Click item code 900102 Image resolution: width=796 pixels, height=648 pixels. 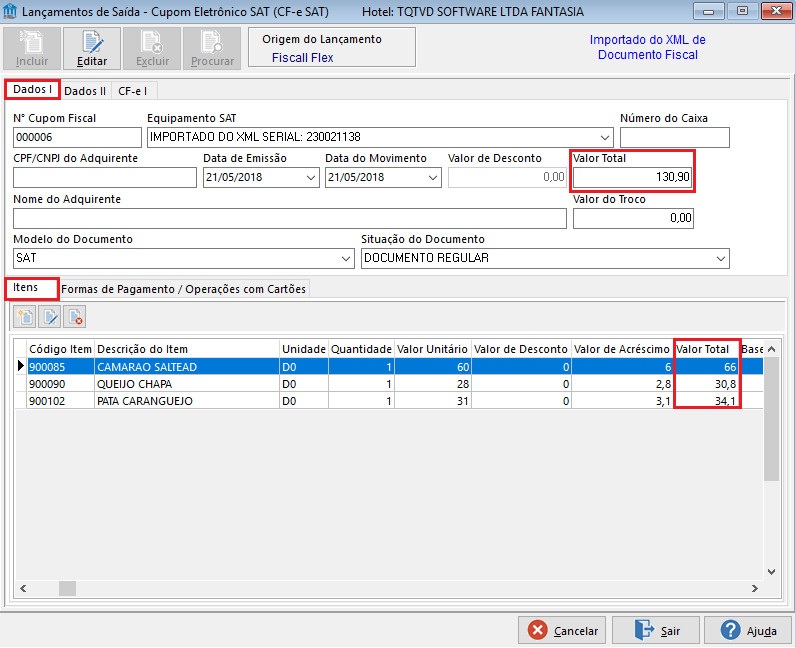pos(47,401)
